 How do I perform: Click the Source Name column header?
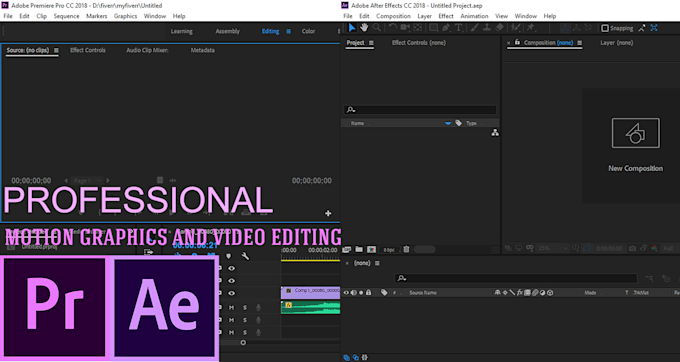pyautogui.click(x=423, y=293)
